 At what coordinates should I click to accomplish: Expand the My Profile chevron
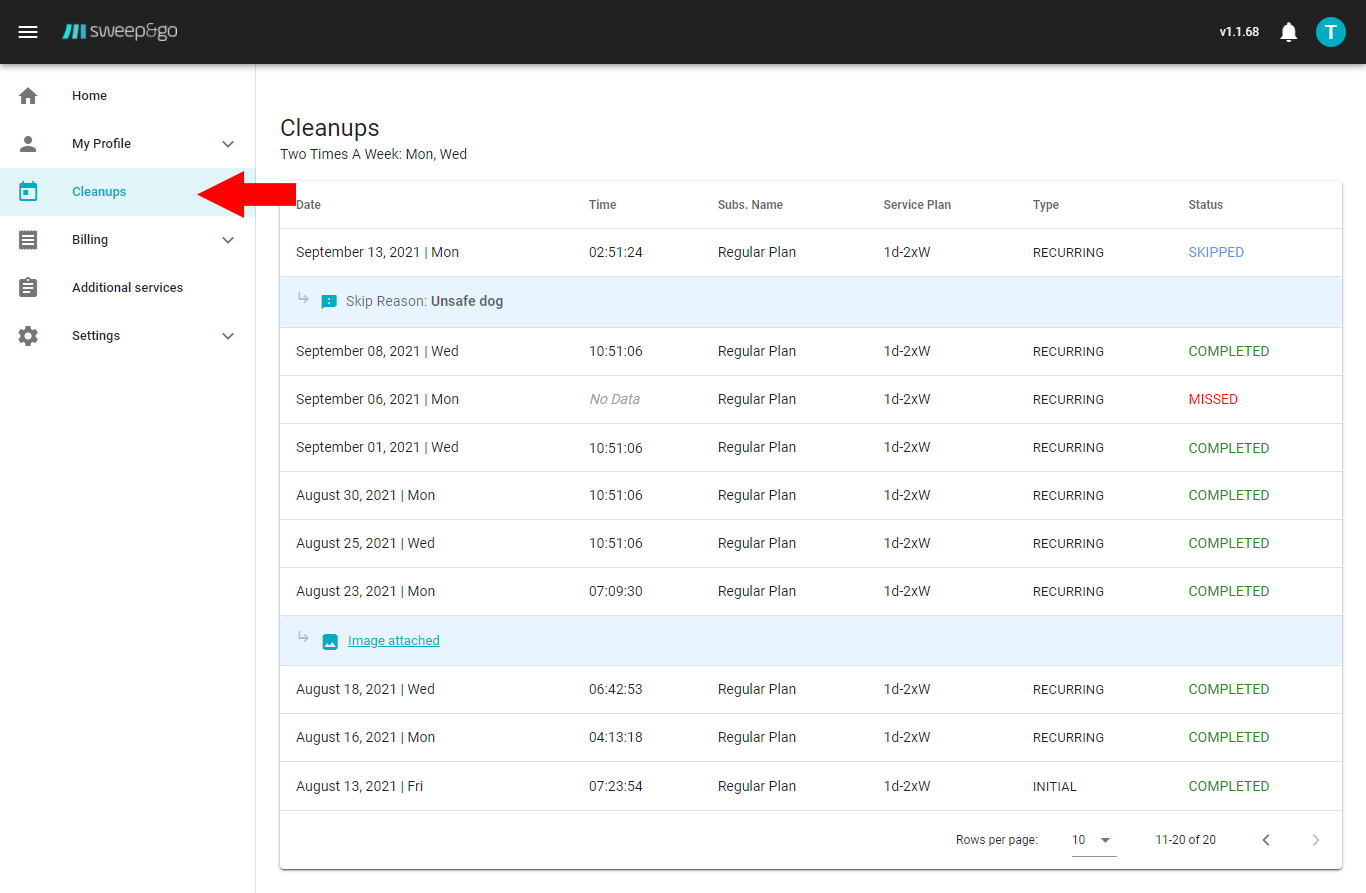[228, 144]
